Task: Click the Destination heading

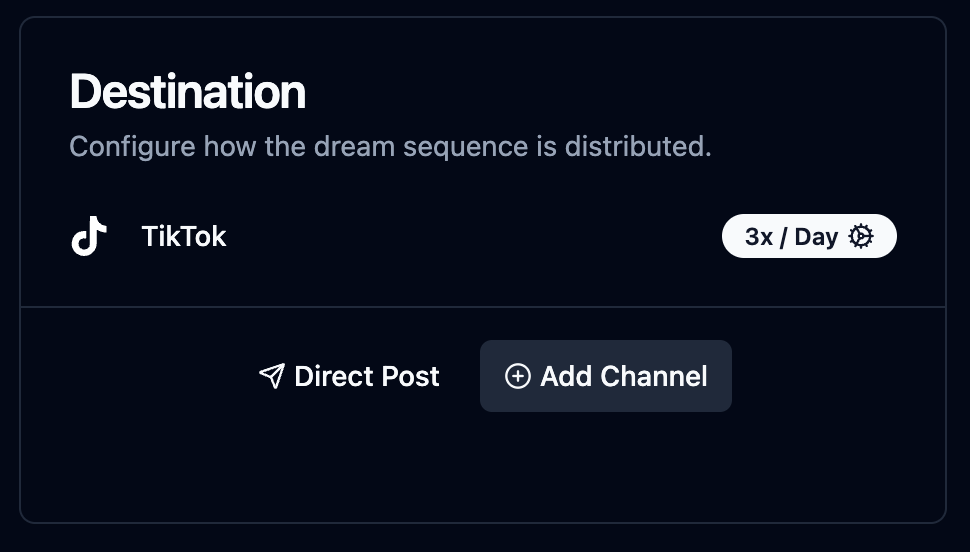Action: (x=187, y=92)
